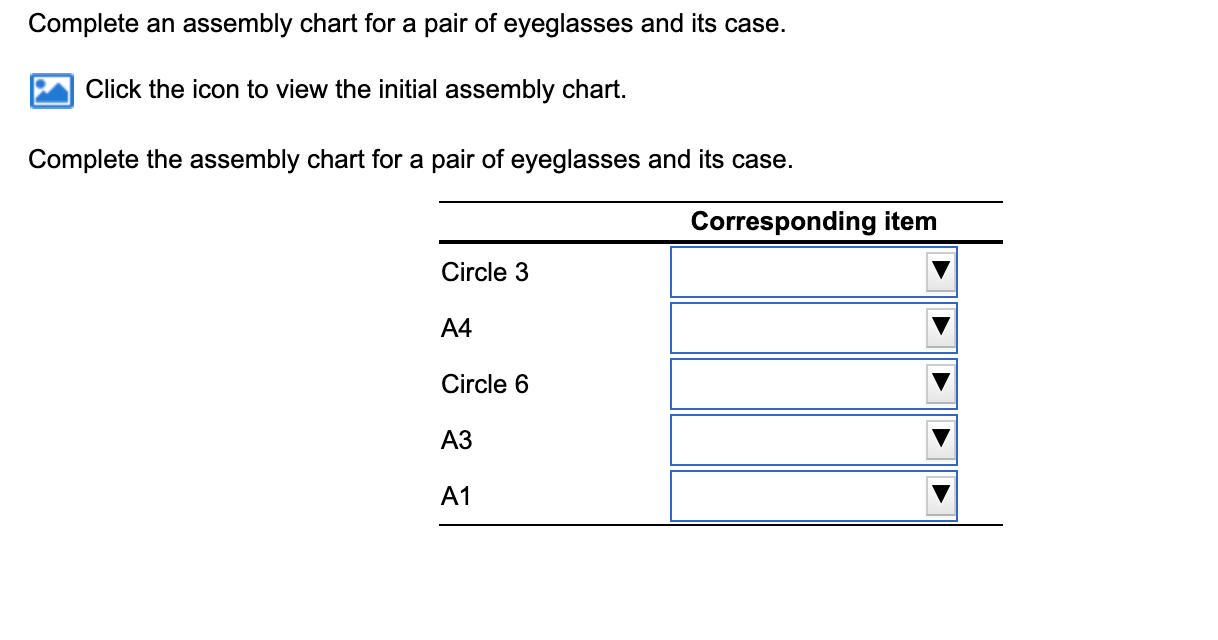The height and width of the screenshot is (640, 1218).
Task: Open the Corresponding item dropdown for A4
Action: click(941, 327)
